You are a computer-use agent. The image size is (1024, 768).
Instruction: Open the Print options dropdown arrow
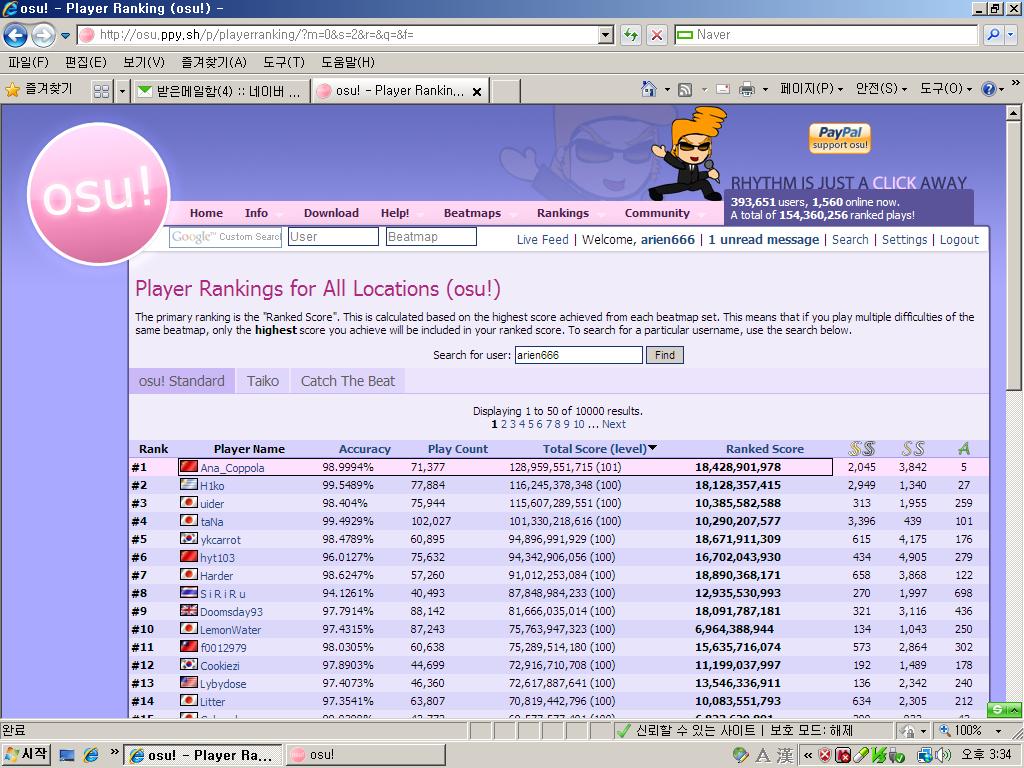[x=764, y=89]
